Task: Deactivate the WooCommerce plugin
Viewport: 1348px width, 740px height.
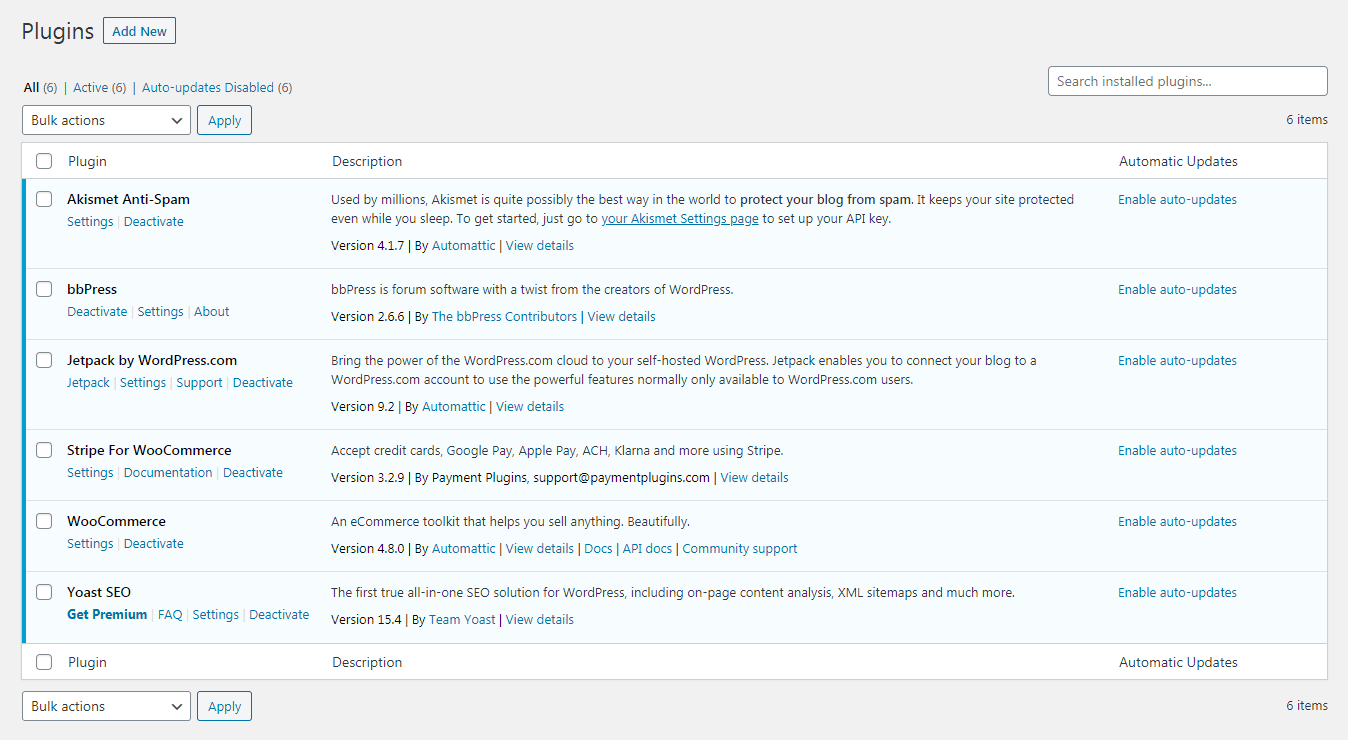Action: click(154, 544)
